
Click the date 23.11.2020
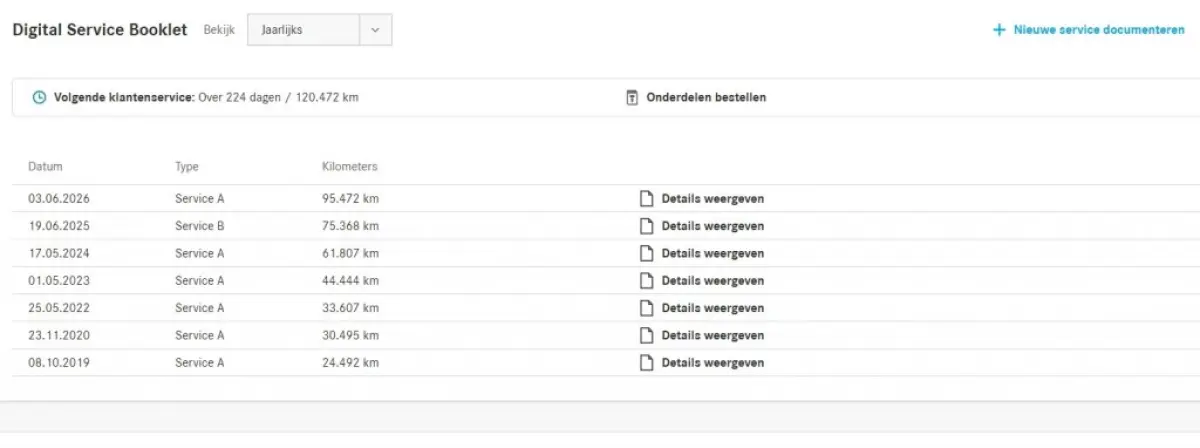pyautogui.click(x=59, y=335)
